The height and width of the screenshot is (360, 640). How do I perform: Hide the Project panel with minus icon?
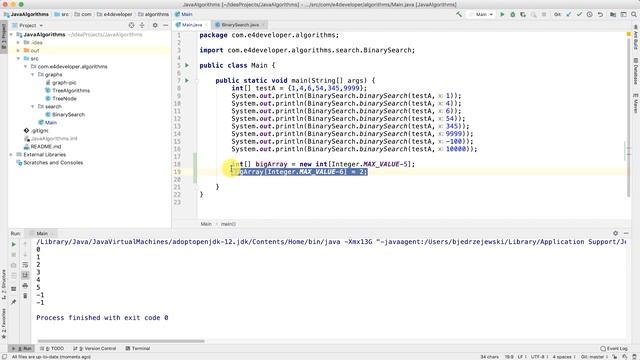[165, 25]
